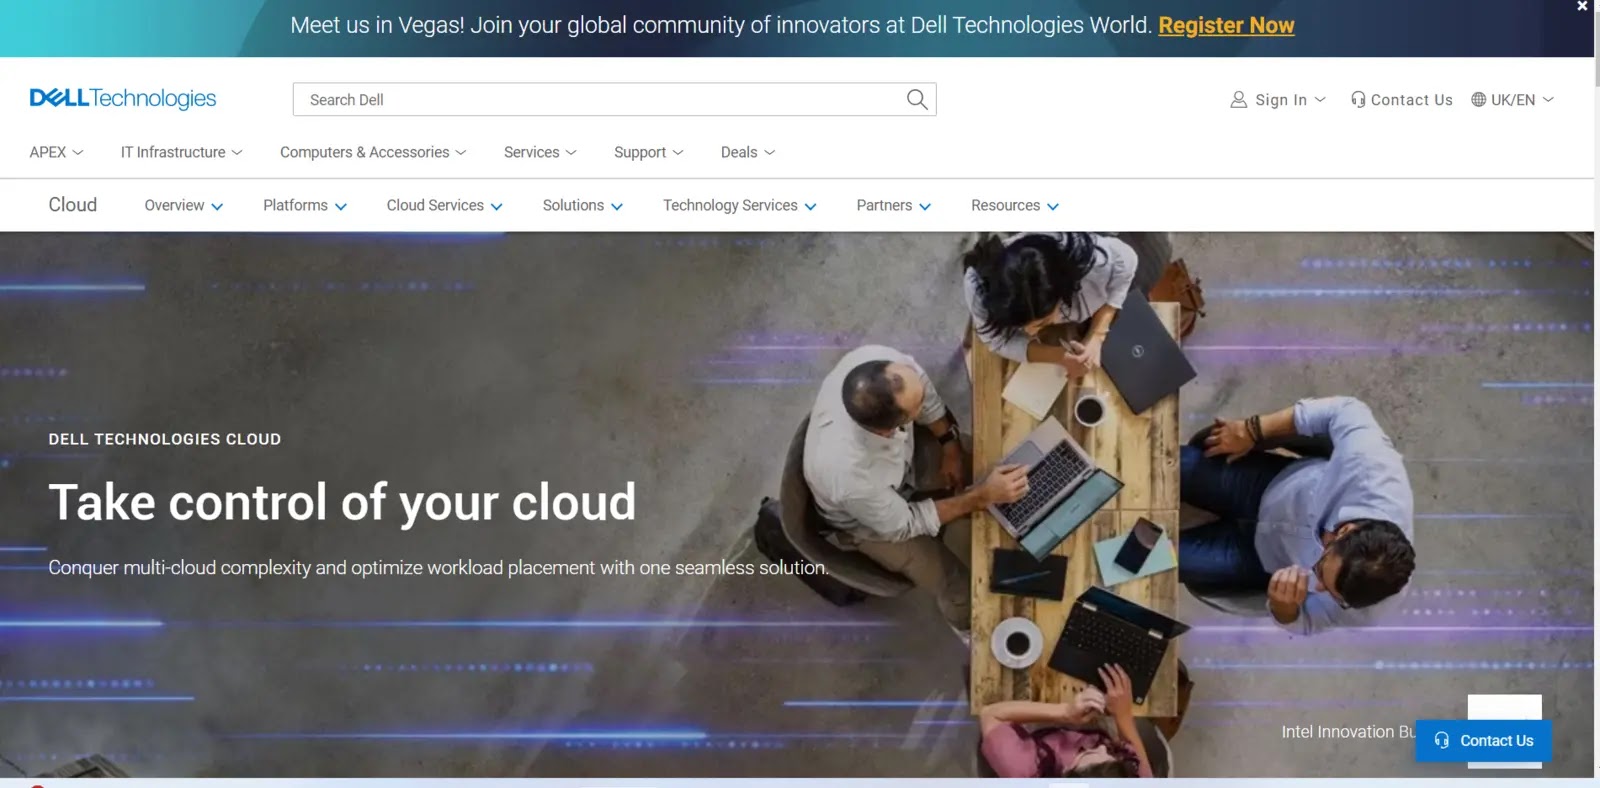Click the search magnifier icon
The height and width of the screenshot is (788, 1600).
pos(917,99)
